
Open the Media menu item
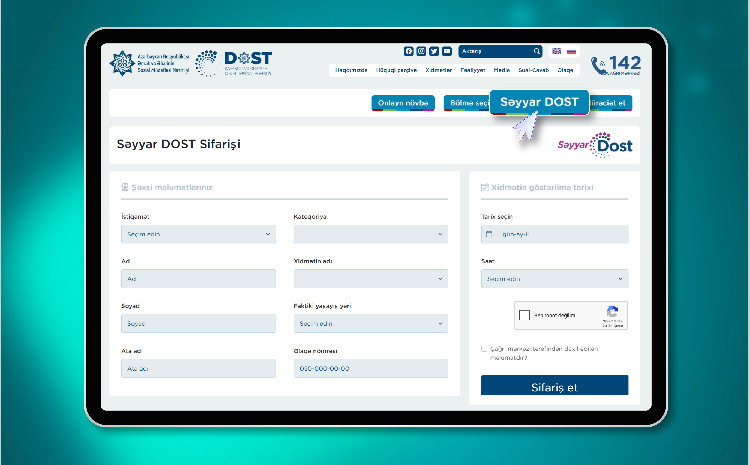click(x=502, y=70)
